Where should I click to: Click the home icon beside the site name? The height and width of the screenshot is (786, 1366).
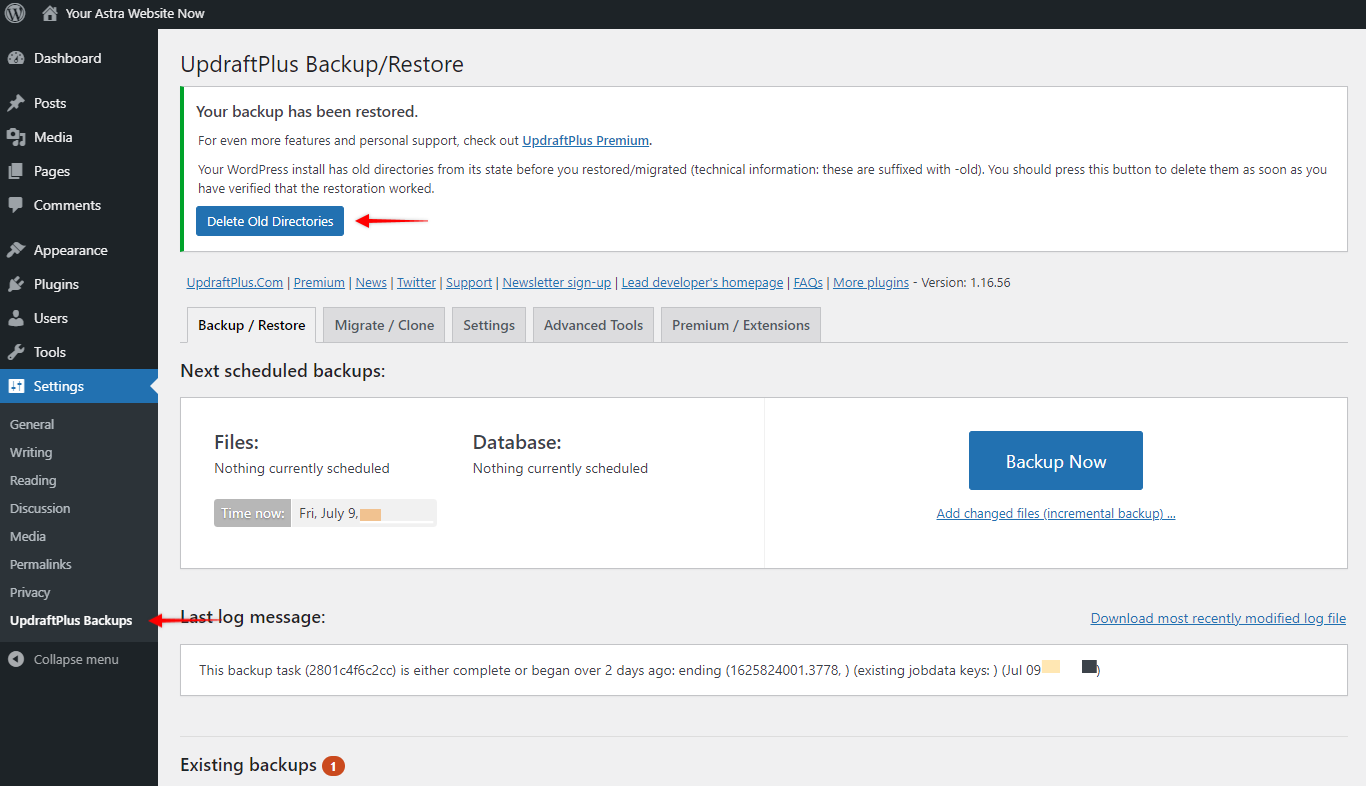point(50,13)
